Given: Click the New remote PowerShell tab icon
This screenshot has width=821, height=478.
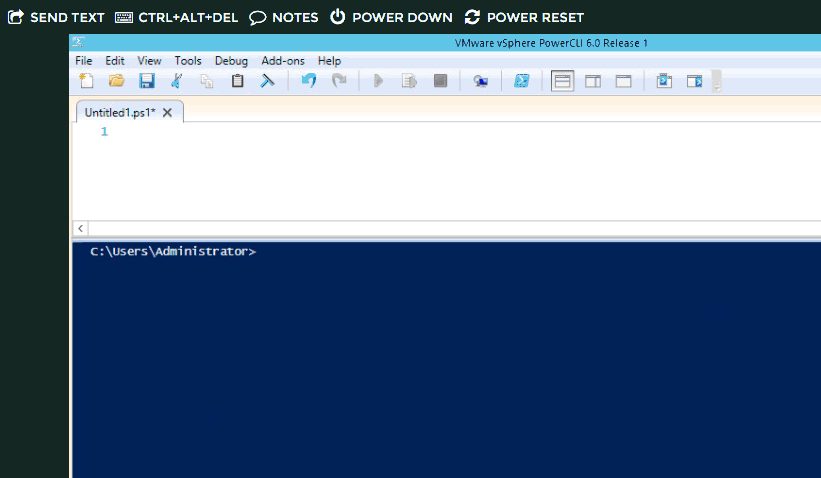Looking at the screenshot, I should tap(481, 81).
